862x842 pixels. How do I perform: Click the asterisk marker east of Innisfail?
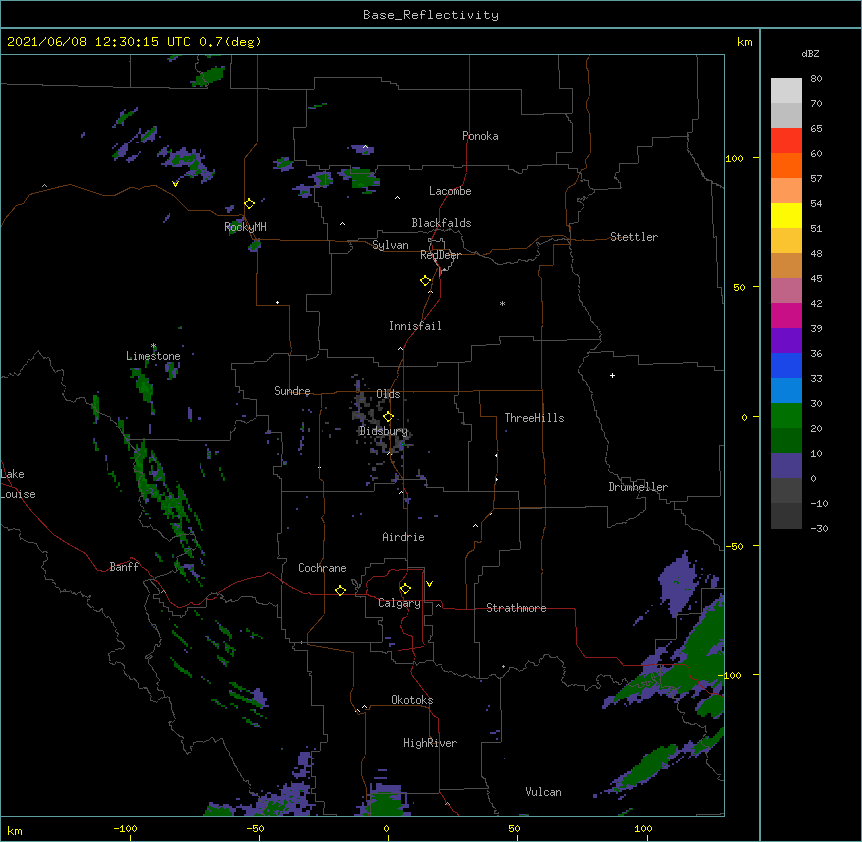[502, 304]
